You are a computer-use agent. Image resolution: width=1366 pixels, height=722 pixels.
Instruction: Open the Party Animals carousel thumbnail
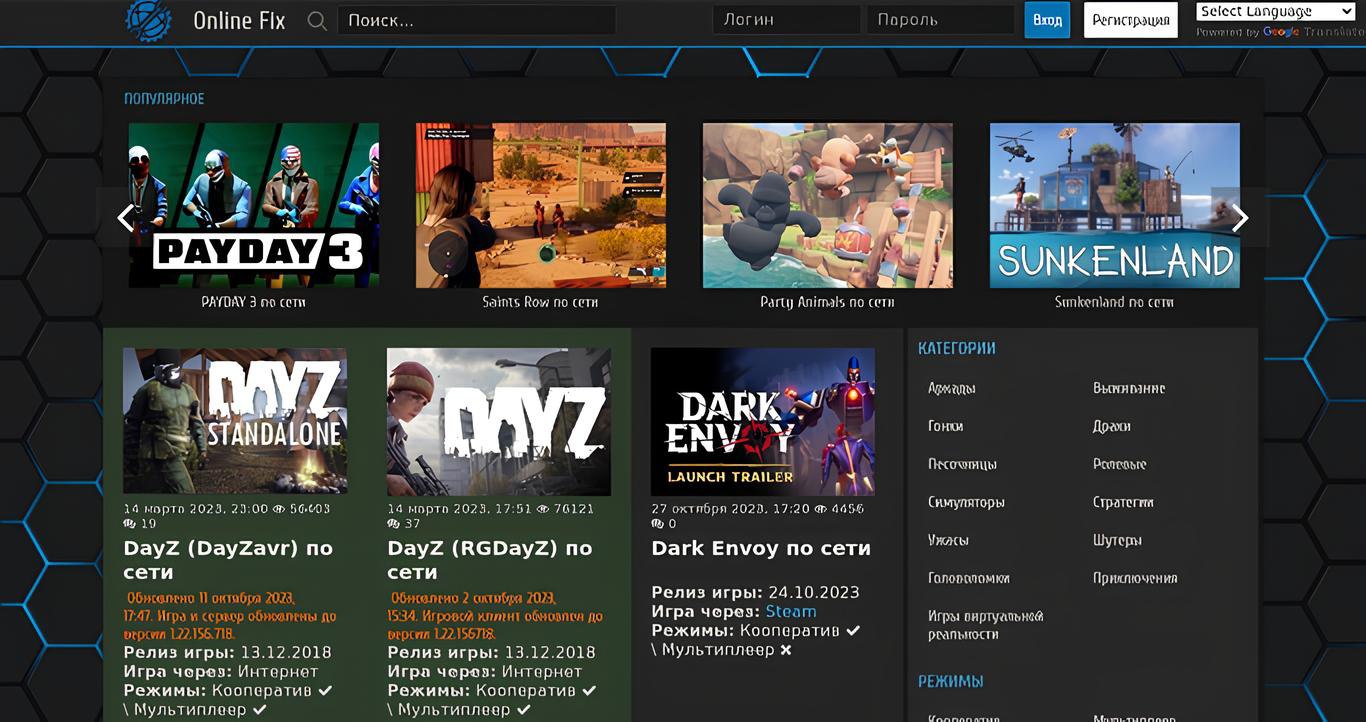(x=828, y=205)
